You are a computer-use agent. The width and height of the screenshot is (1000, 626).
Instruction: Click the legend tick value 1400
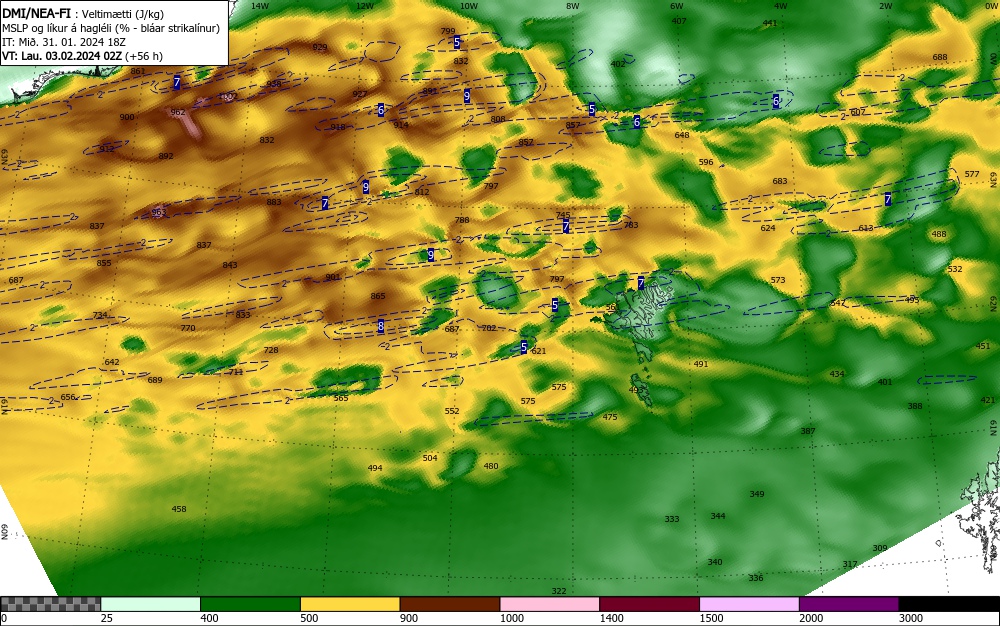612,618
